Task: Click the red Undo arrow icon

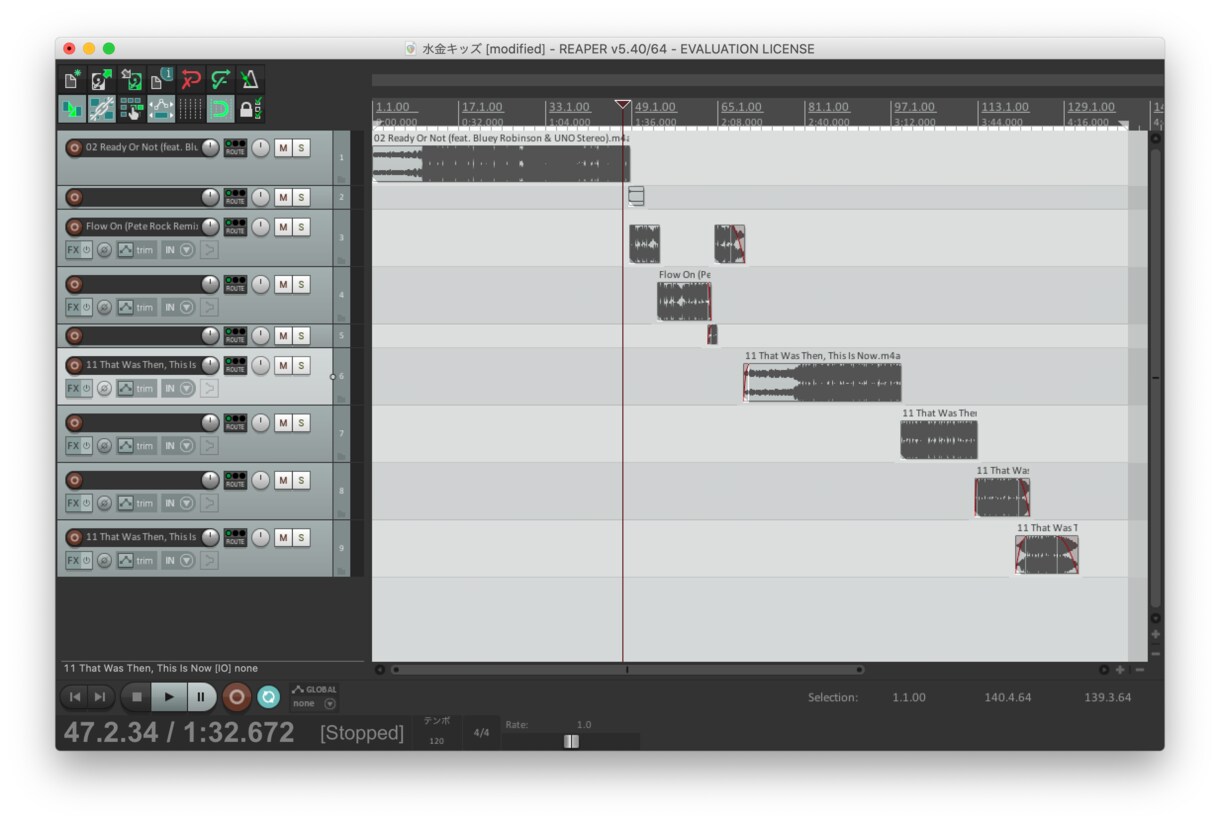Action: 190,81
